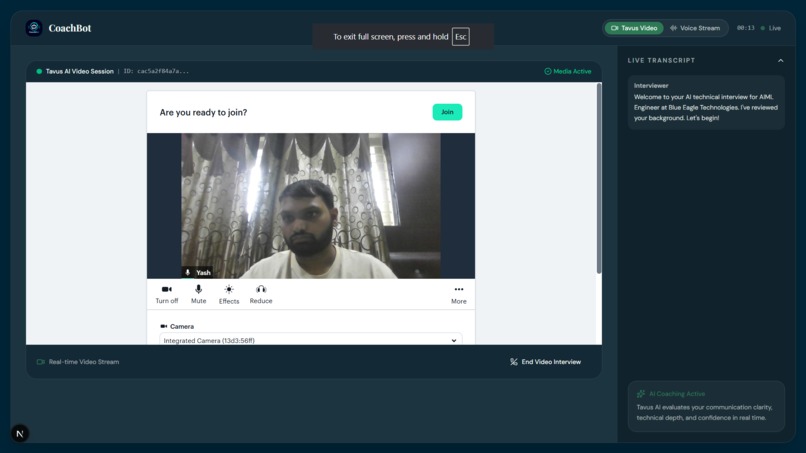Open the Integrated Camera dropdown
The height and width of the screenshot is (453, 806).
click(x=310, y=340)
